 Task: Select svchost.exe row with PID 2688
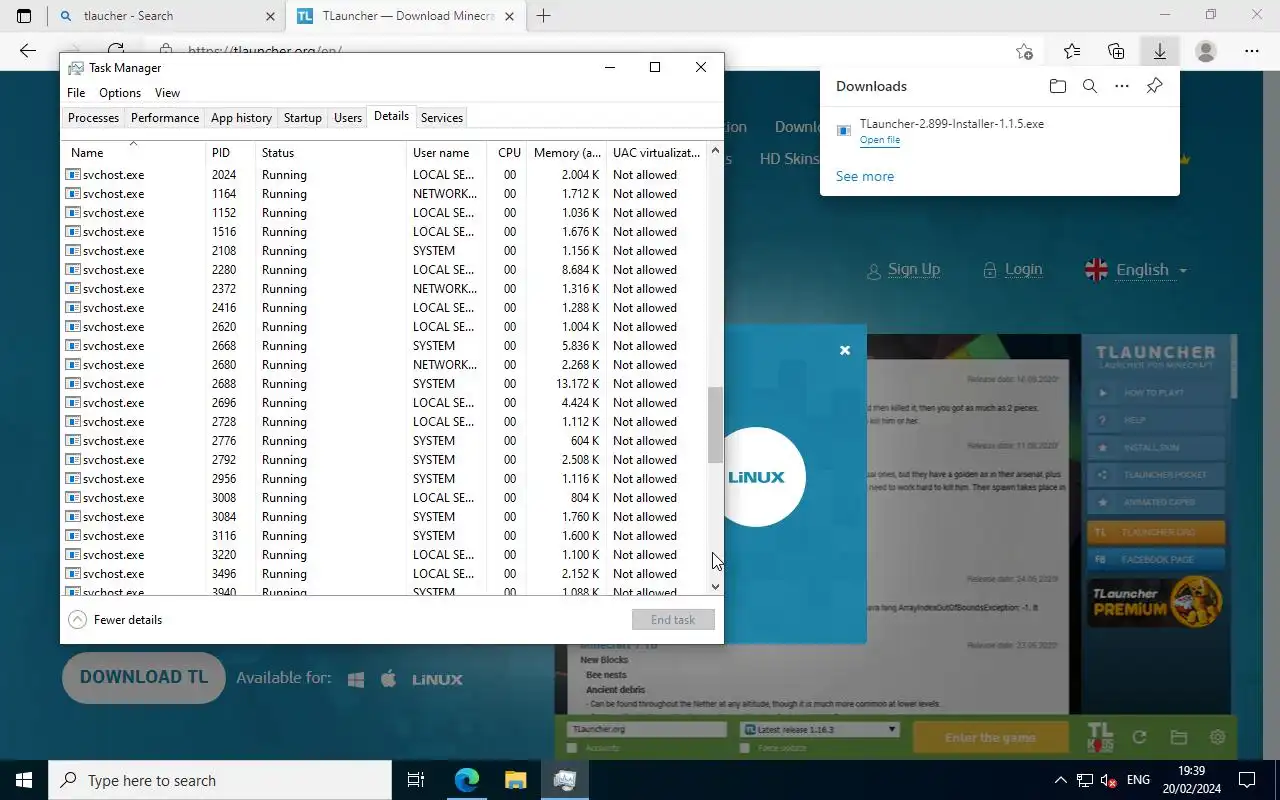pos(385,384)
